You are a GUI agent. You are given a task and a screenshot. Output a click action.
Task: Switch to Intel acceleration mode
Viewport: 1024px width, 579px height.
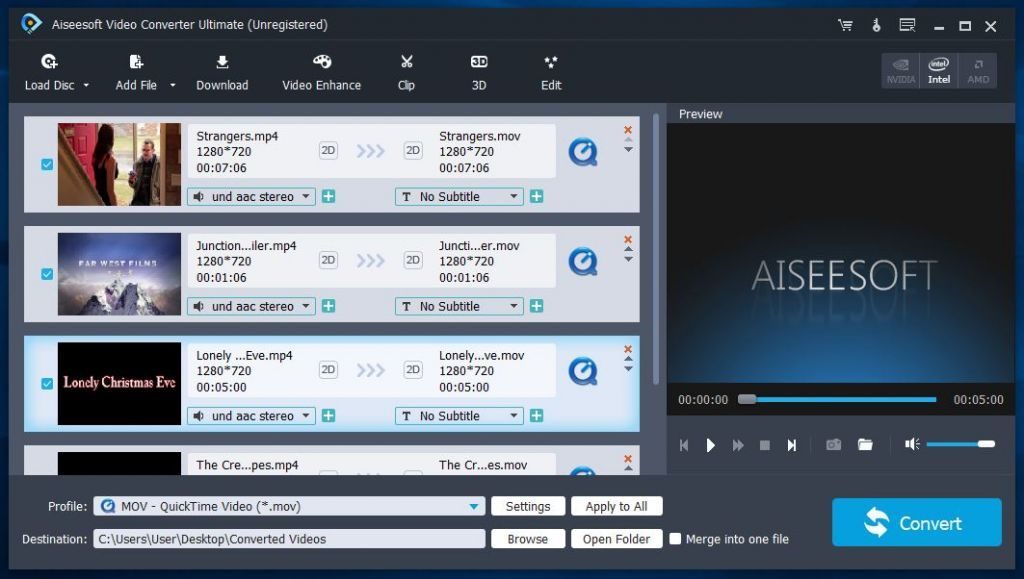click(x=938, y=69)
